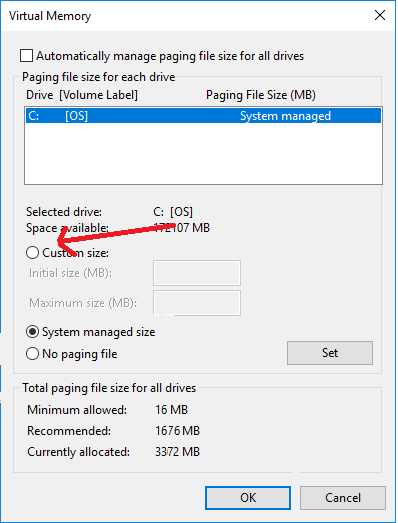Close the Virtual Memory window
Screen dimensions: 398x523
[380, 15]
